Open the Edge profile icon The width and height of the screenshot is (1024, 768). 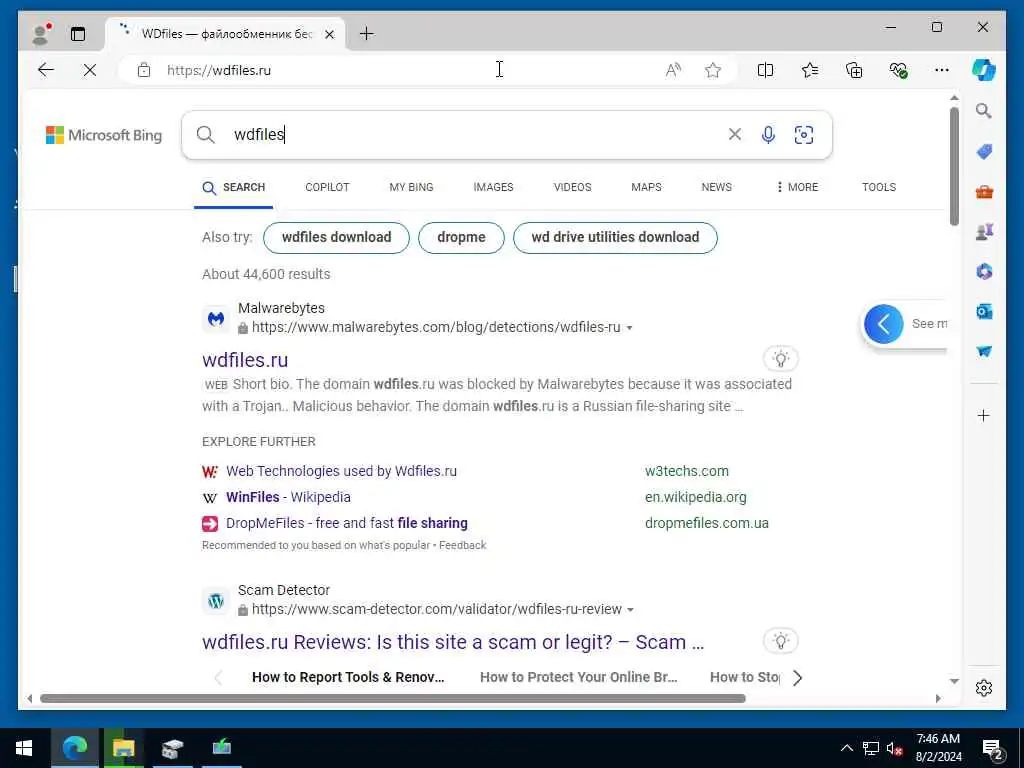tap(42, 33)
